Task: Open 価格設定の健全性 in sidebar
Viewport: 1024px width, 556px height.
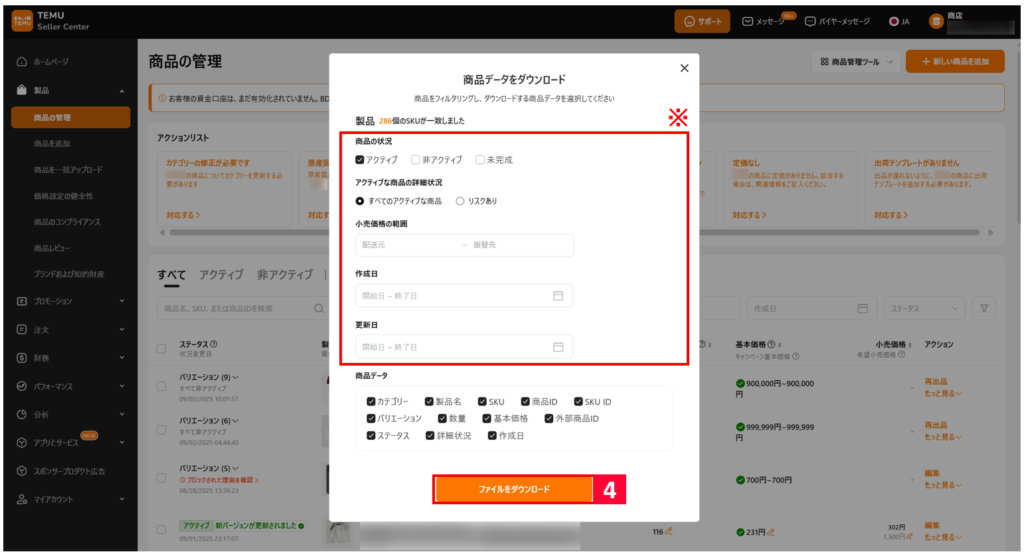Action: 63,196
